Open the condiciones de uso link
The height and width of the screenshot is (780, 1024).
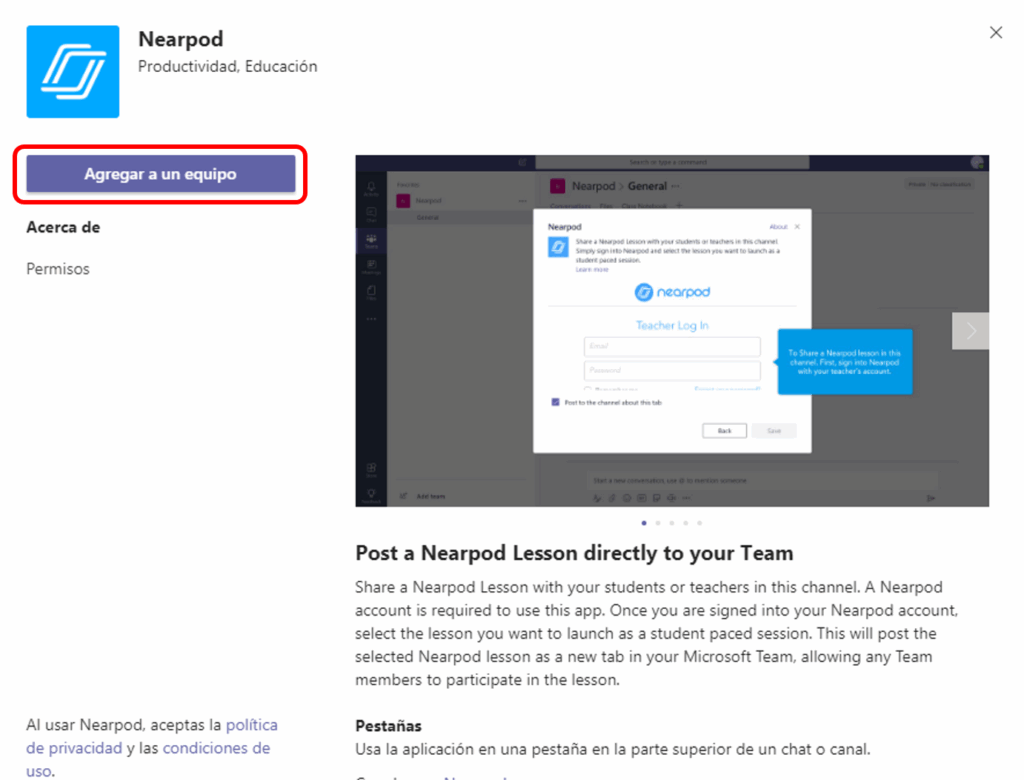(x=148, y=759)
